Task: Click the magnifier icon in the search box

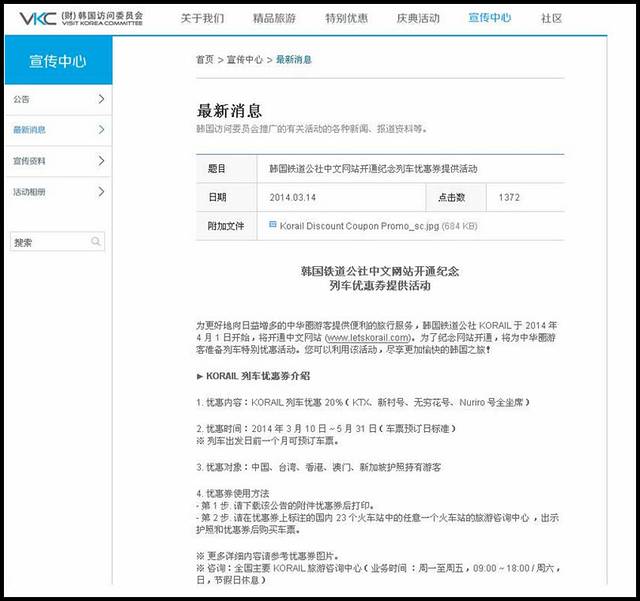Action: point(96,242)
